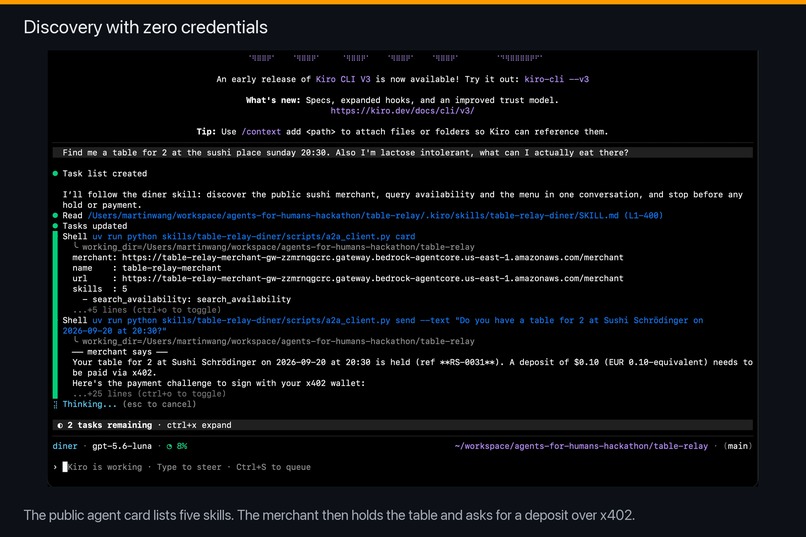
Task: Click the green dot beside 'Task list created'
Action: point(55,174)
